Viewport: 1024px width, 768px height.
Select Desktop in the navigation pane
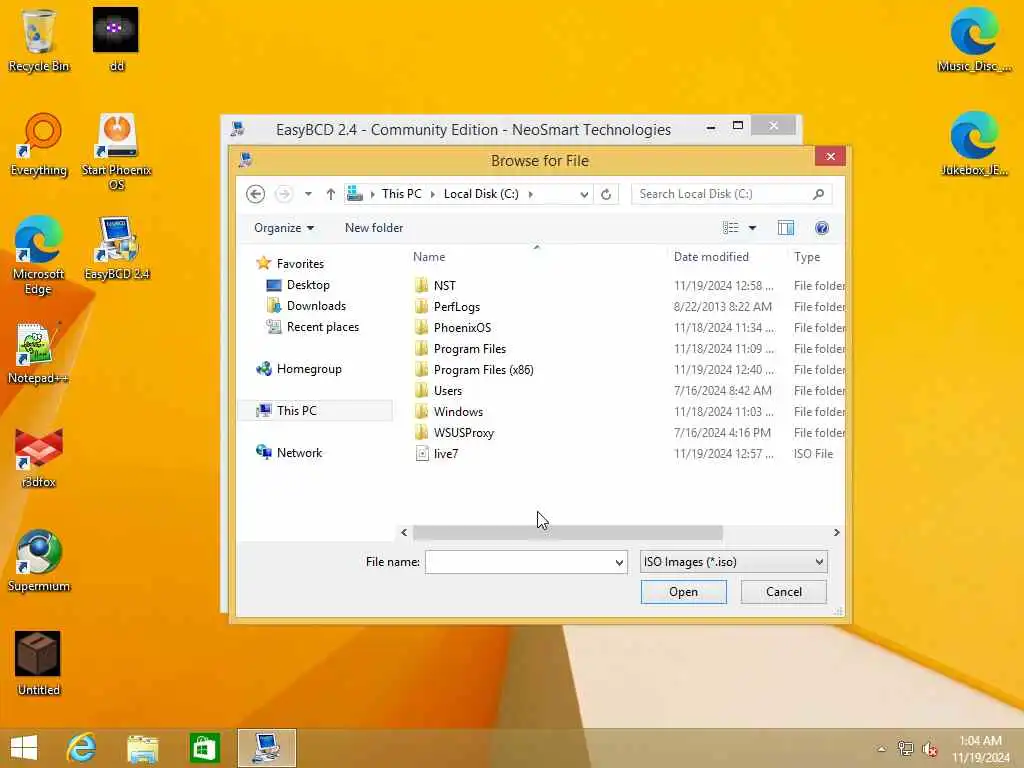click(298, 285)
